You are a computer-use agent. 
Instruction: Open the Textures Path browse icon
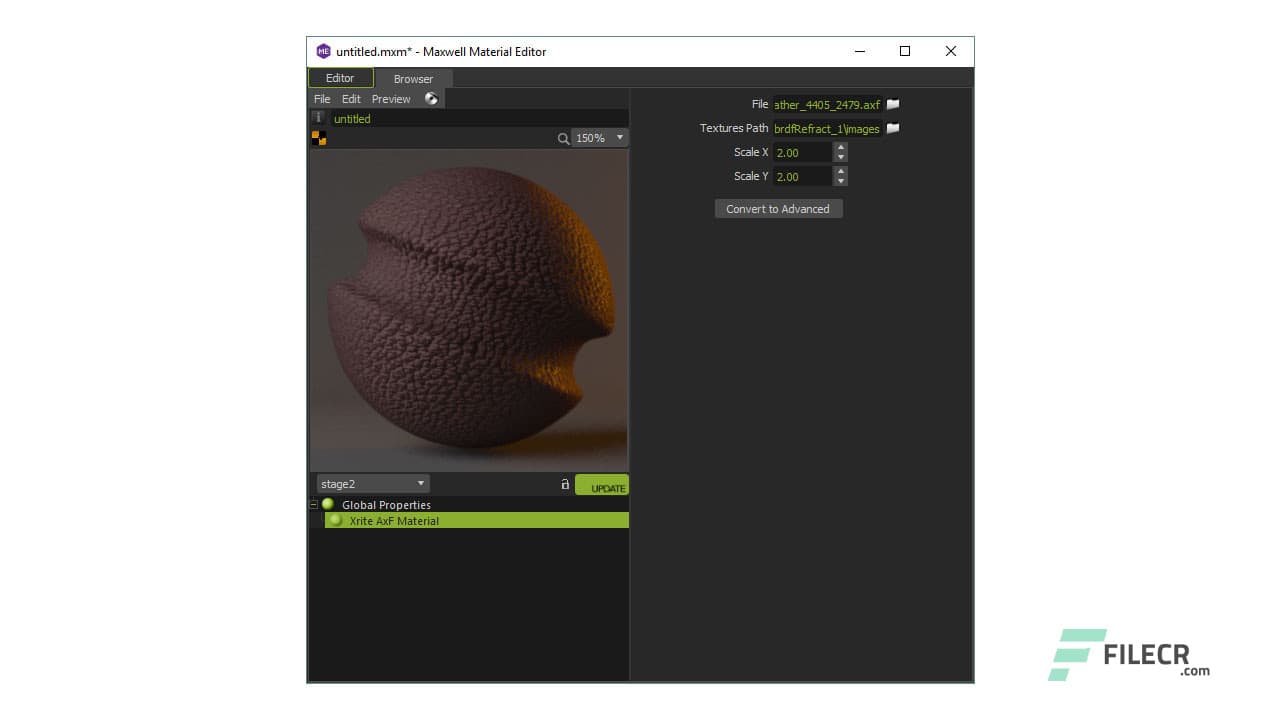[x=892, y=128]
